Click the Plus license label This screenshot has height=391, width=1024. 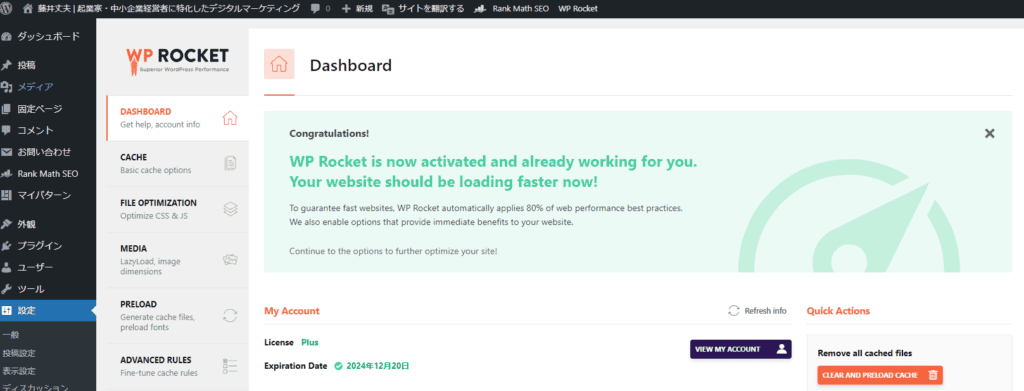tap(310, 342)
